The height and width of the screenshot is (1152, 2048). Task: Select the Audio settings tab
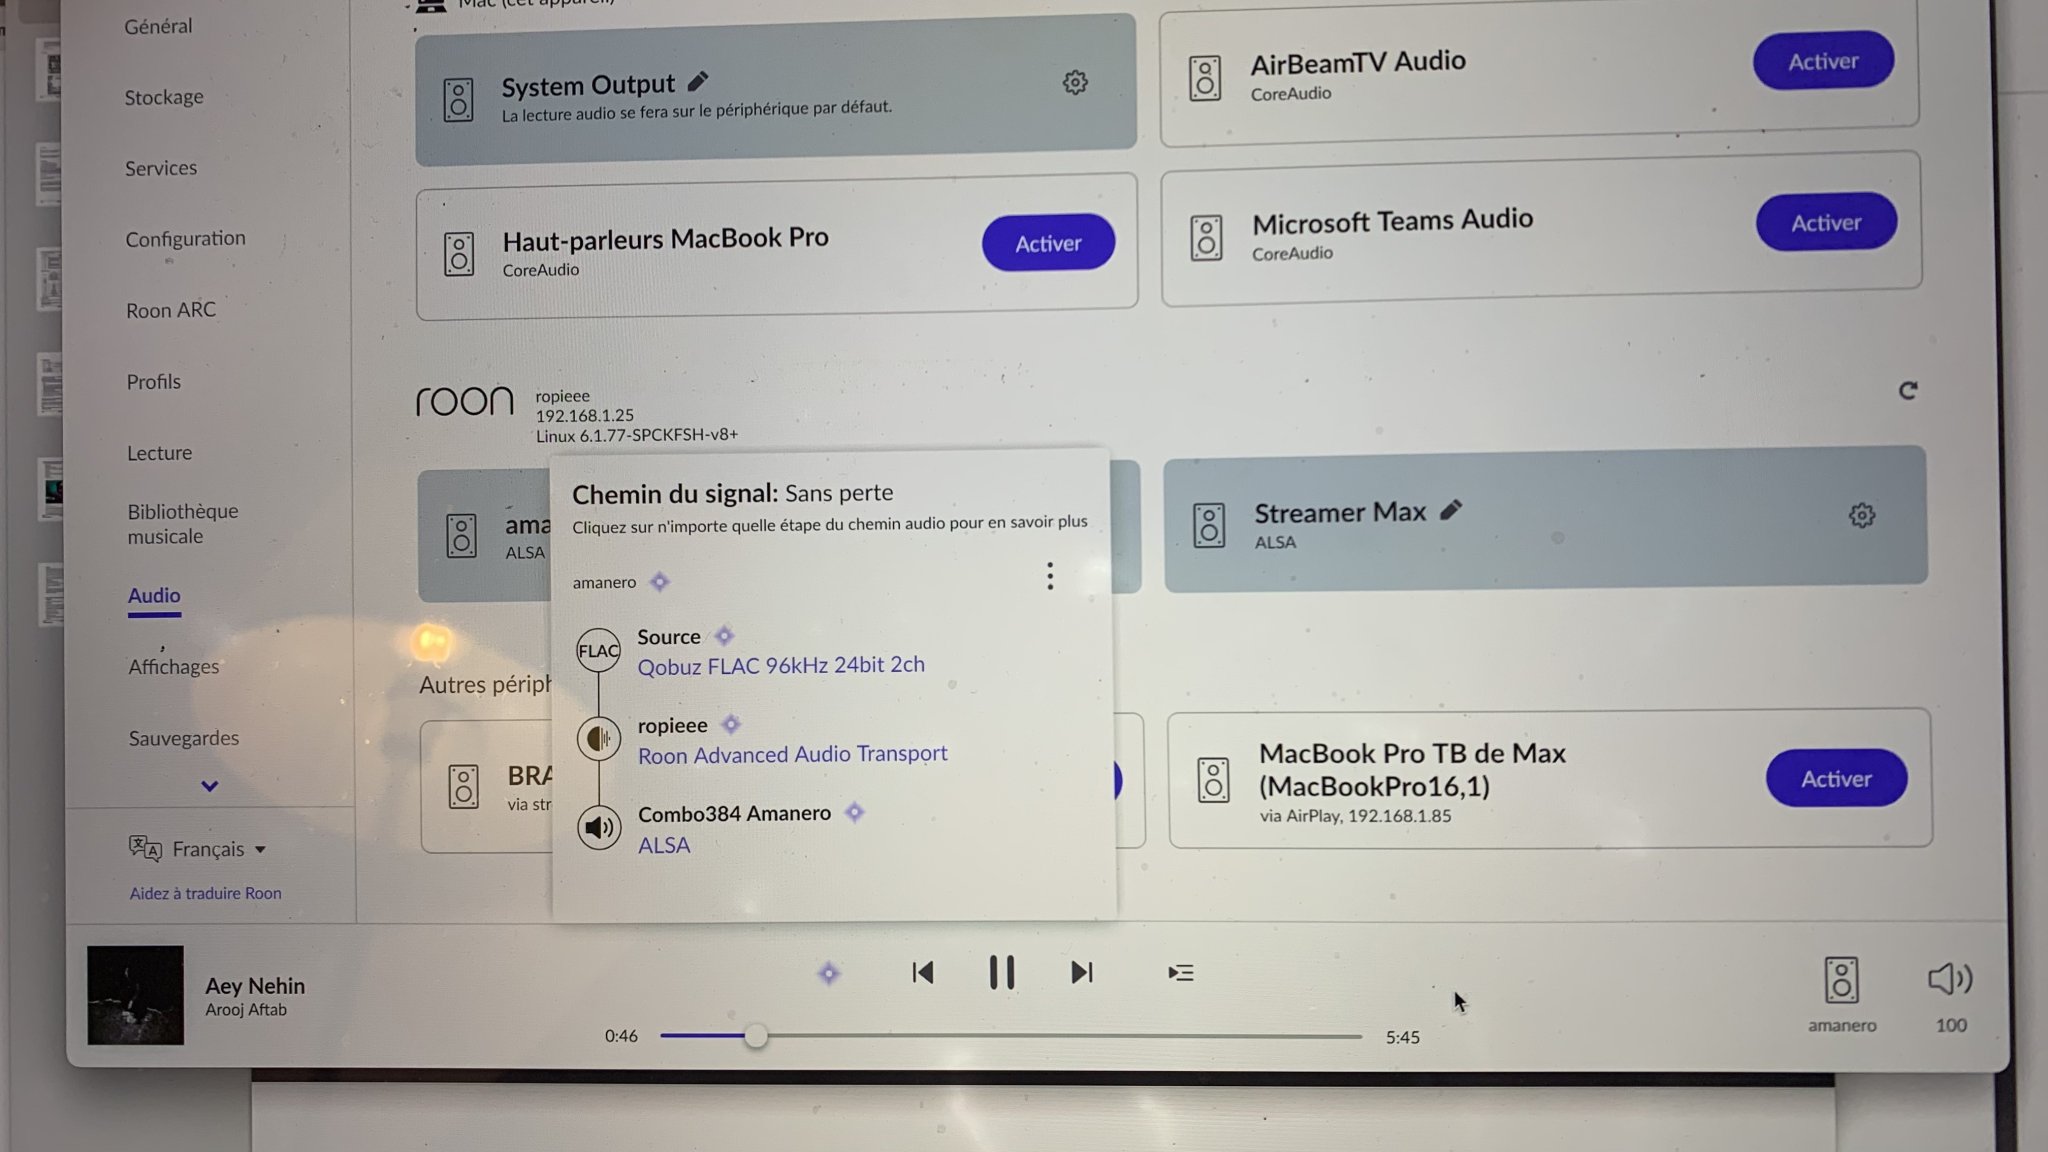[154, 596]
